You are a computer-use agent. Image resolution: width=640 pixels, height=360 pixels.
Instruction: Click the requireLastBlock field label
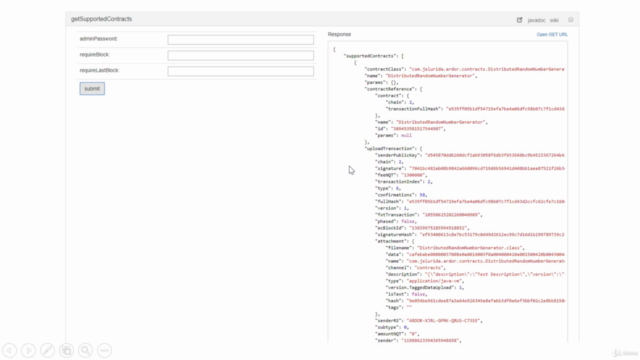point(99,70)
